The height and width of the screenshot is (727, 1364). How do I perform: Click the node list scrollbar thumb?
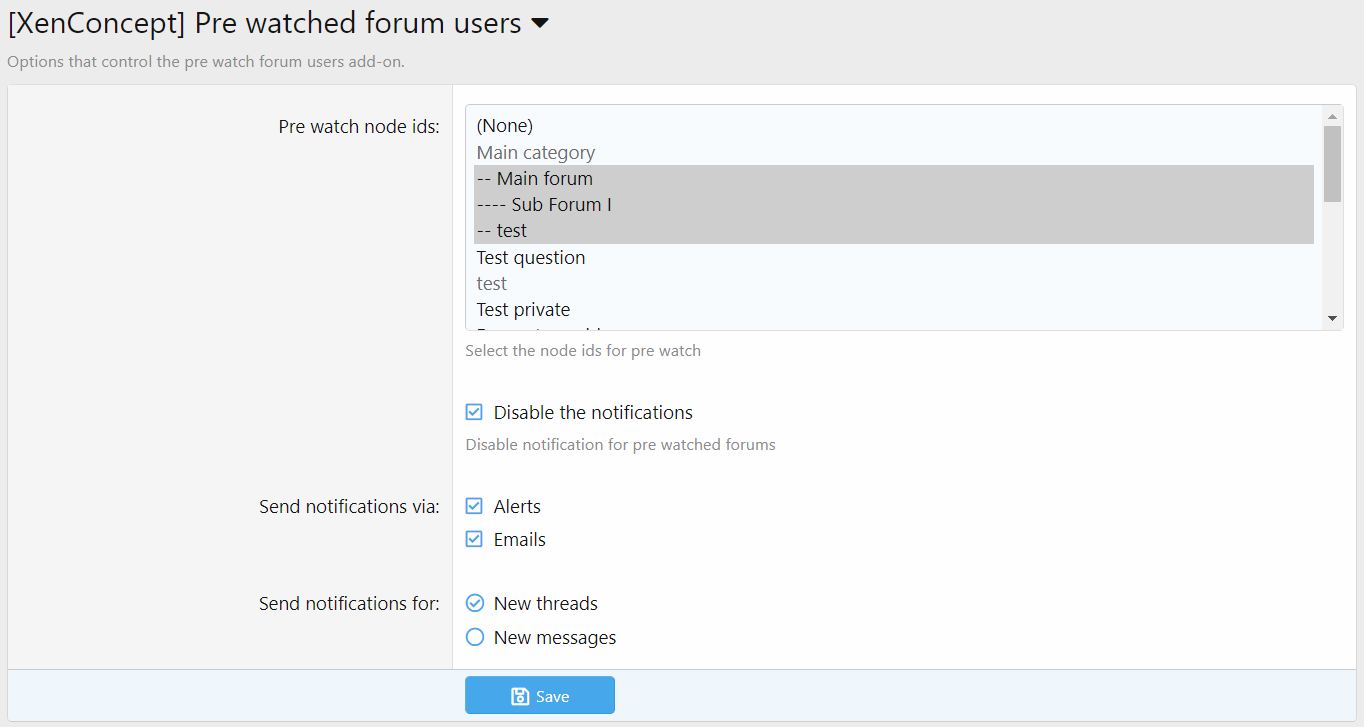click(x=1332, y=164)
